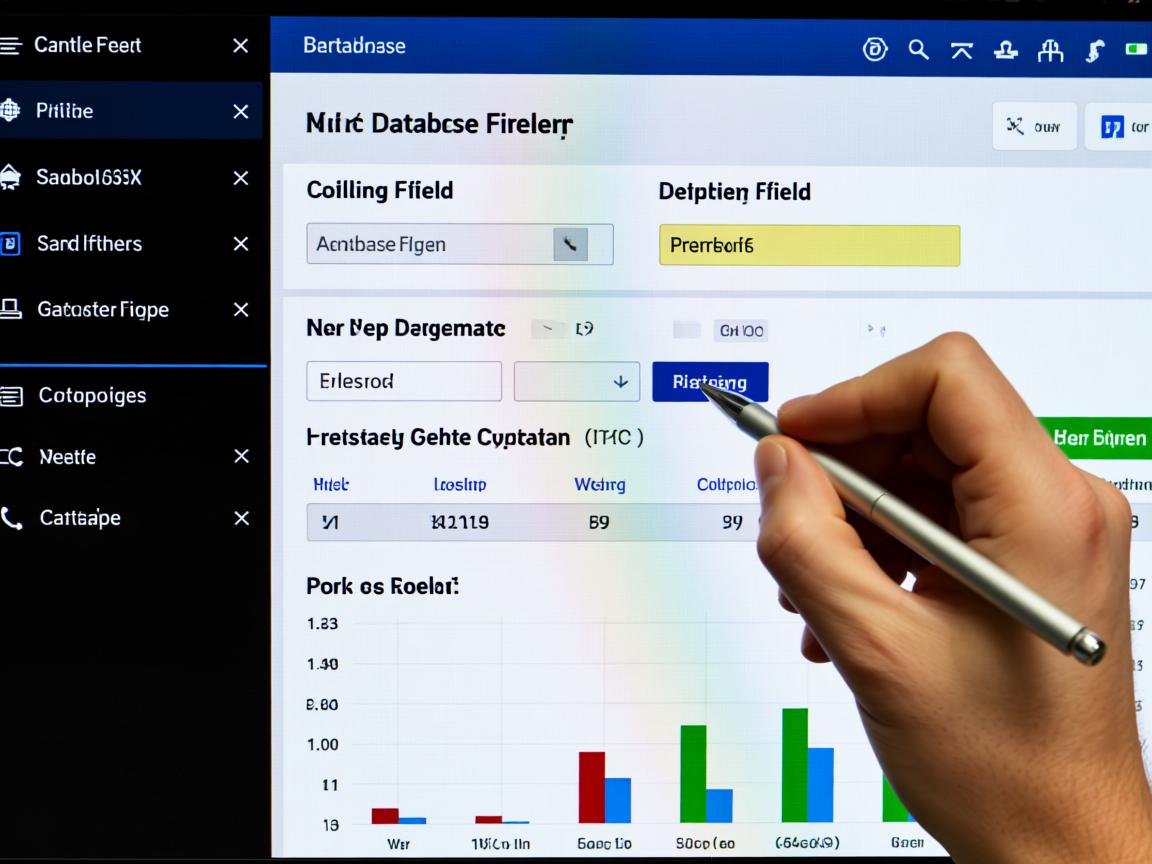Click the hamburger icon beside Cantle Feert
Screen dimensions: 1152x864
[x=11, y=45]
